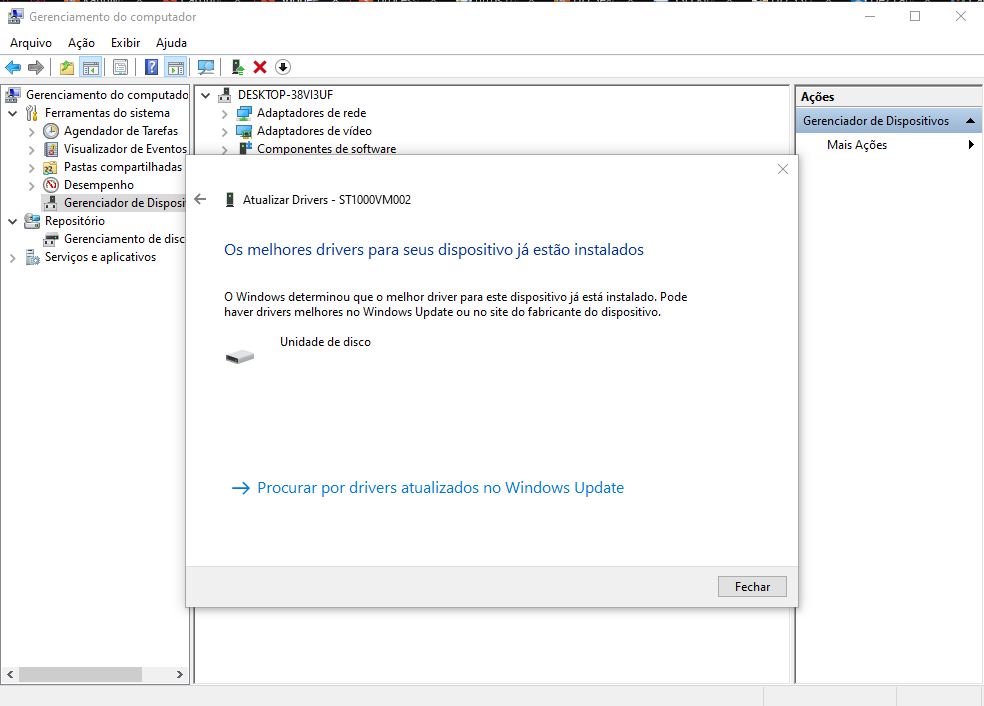Open the Mais Ações submenu arrow

(x=971, y=145)
